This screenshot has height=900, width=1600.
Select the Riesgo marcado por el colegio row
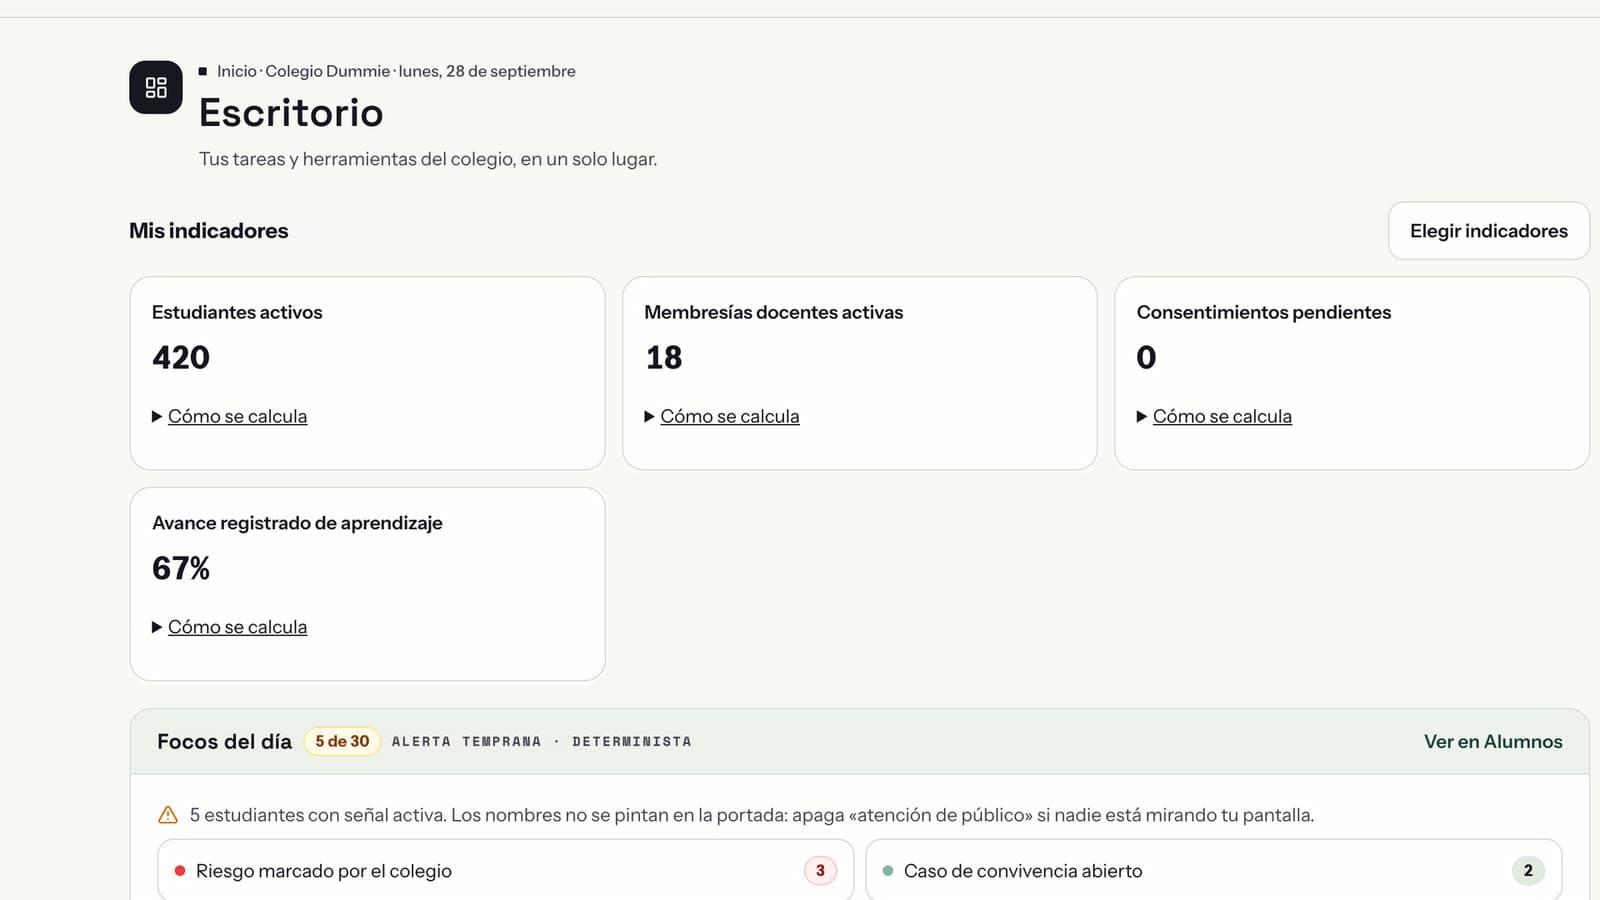[x=506, y=870]
